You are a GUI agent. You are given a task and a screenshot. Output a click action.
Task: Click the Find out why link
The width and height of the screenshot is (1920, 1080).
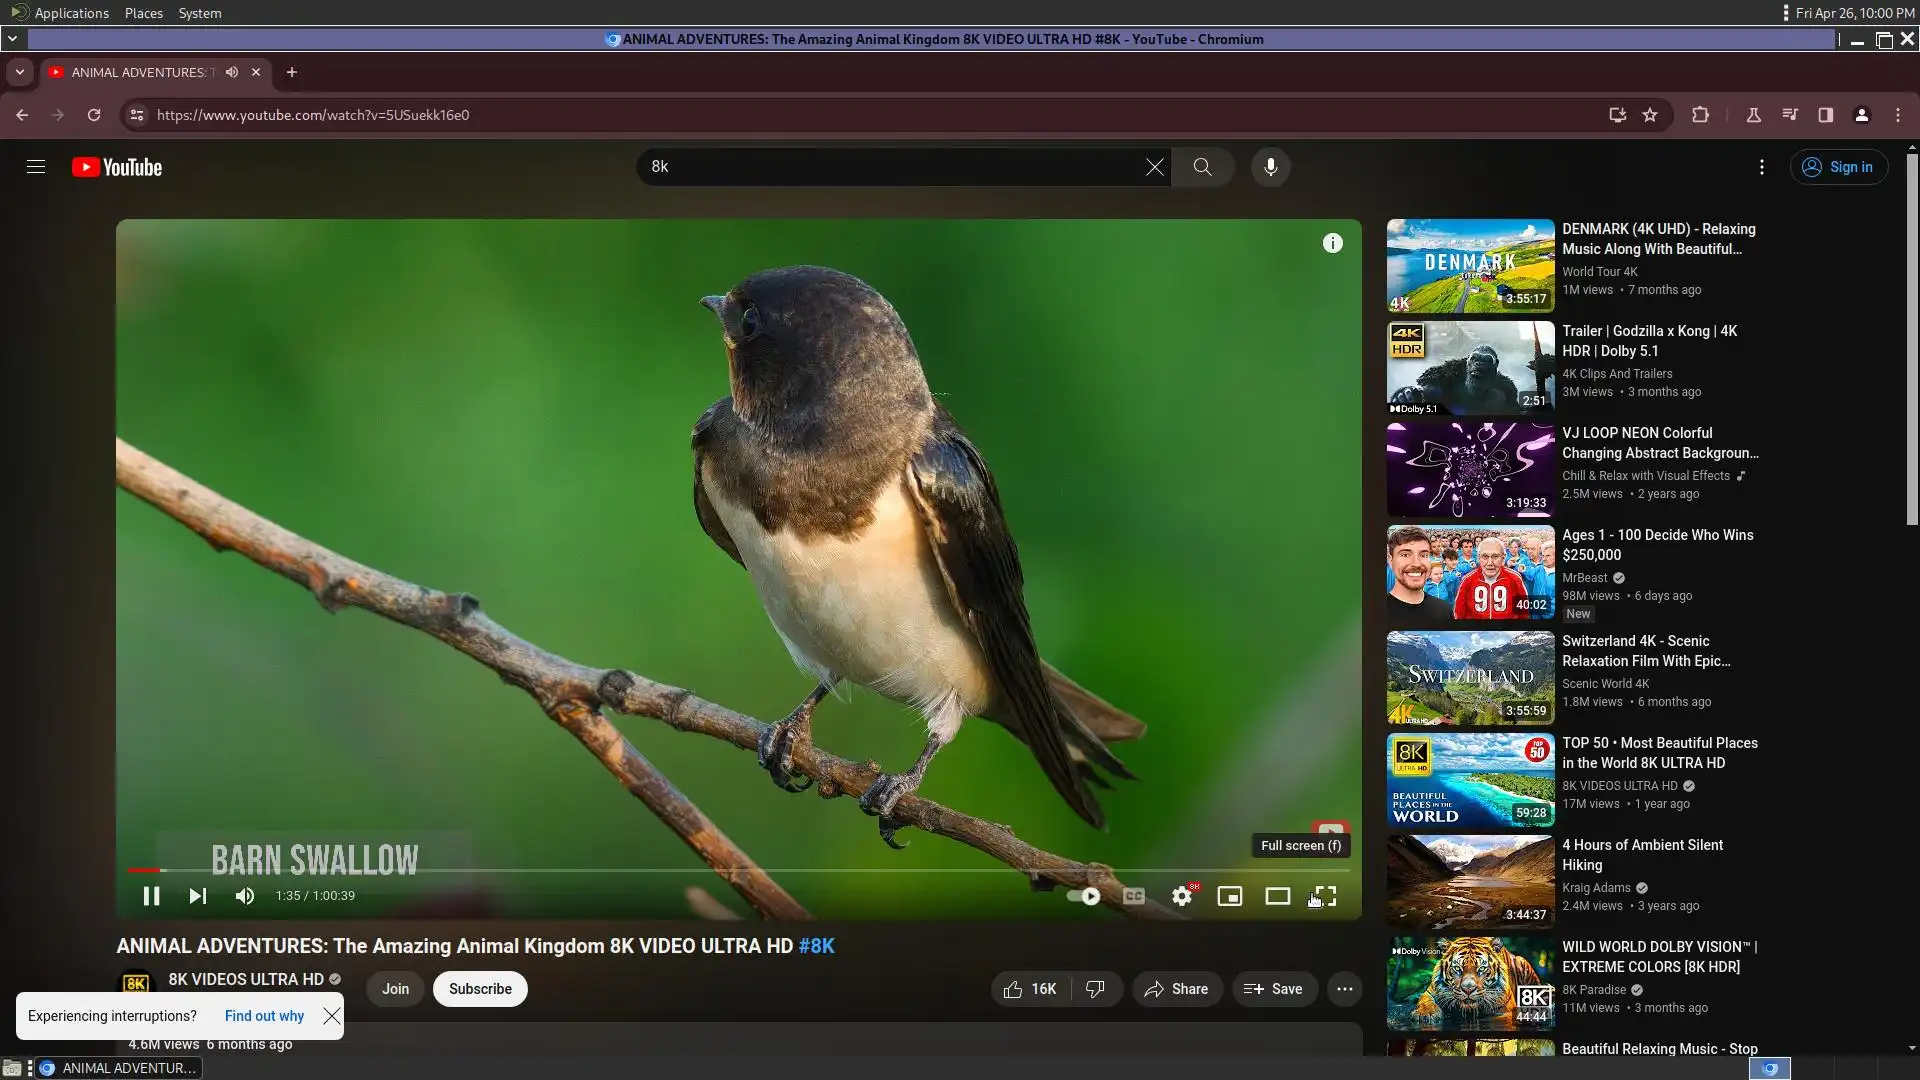[x=264, y=1016]
